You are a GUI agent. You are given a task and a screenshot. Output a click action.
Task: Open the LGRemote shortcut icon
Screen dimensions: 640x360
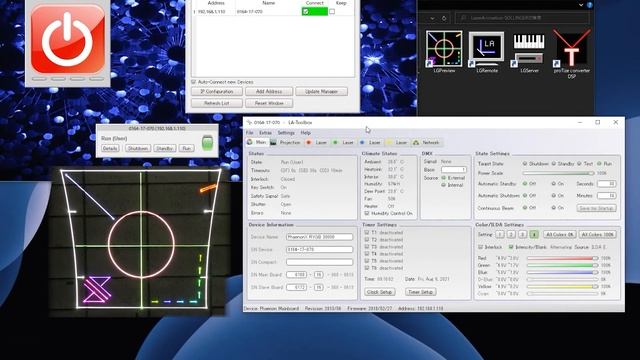click(x=487, y=49)
